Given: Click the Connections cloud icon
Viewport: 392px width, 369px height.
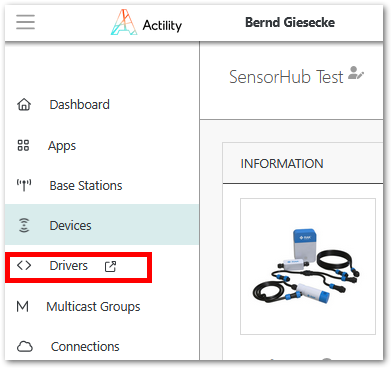Looking at the screenshot, I should 25,347.
